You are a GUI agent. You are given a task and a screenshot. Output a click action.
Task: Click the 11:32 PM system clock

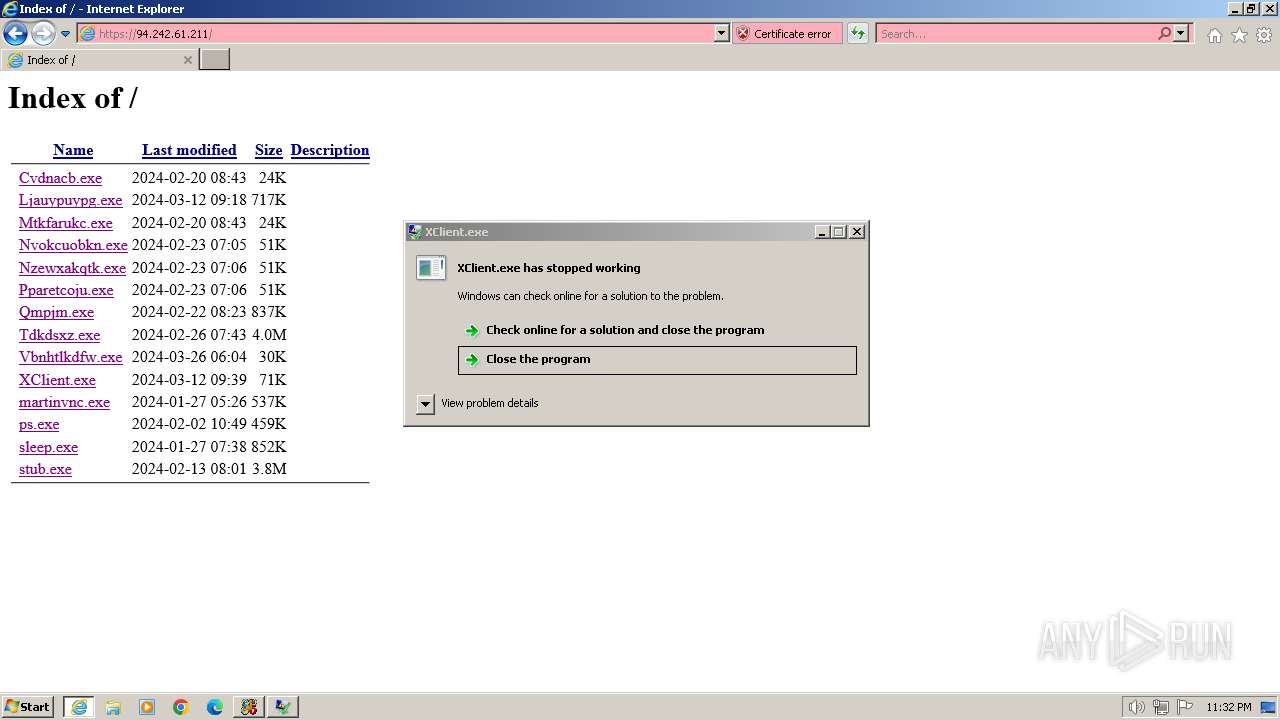point(1229,707)
